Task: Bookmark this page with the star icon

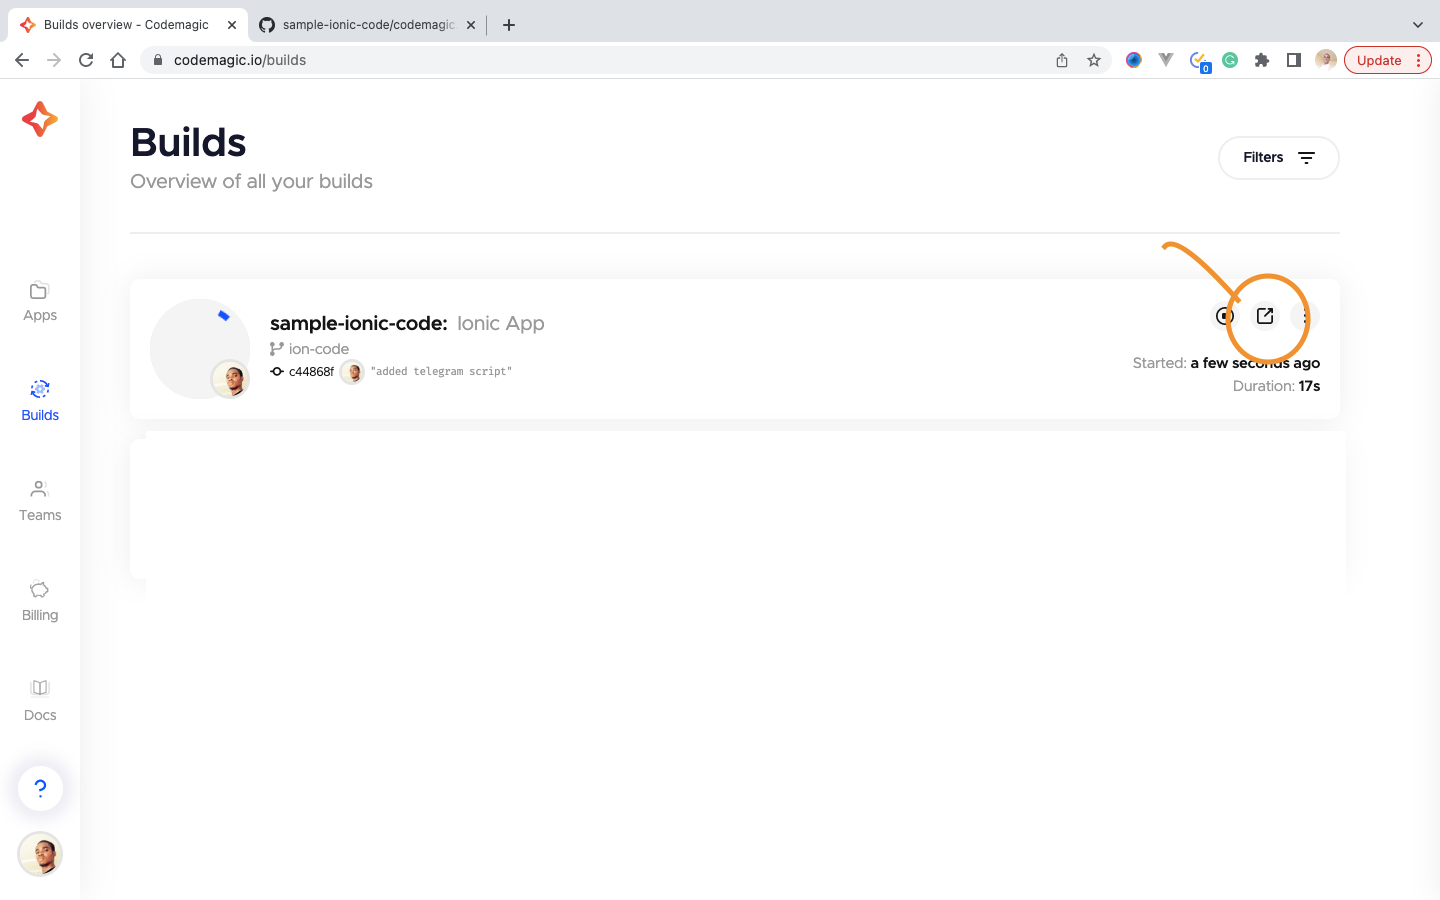Action: tap(1094, 60)
